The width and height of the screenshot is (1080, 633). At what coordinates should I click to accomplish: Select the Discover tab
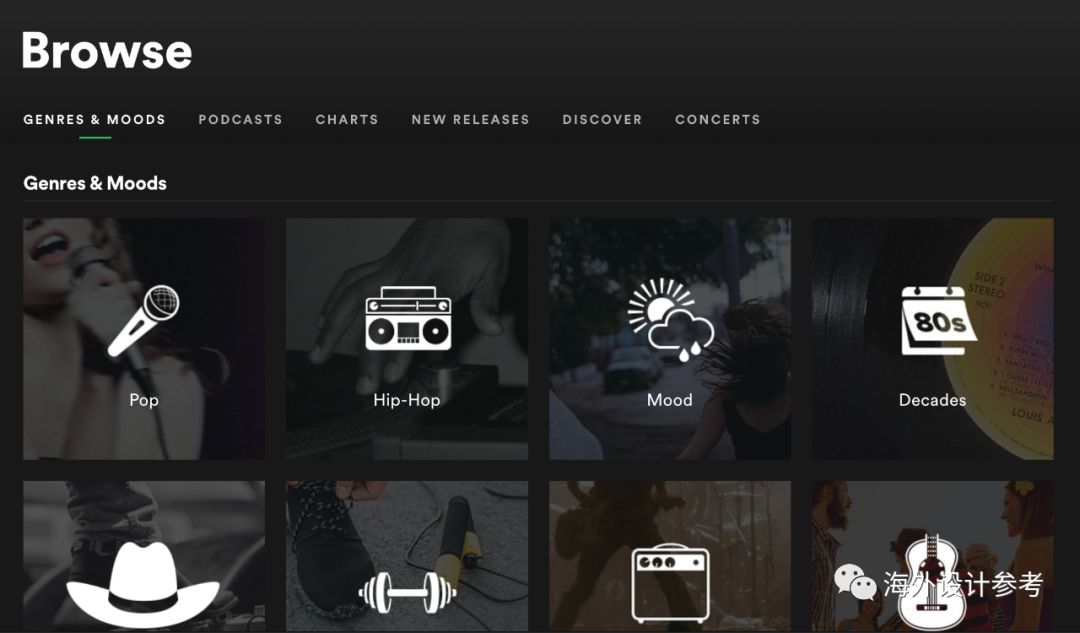click(602, 119)
